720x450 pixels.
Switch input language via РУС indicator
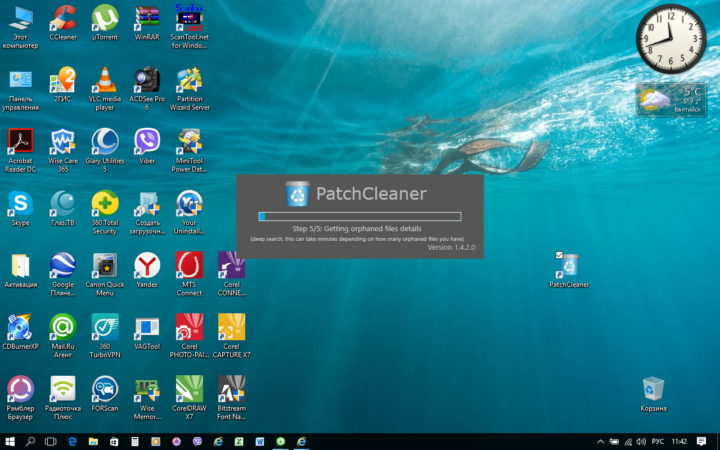[x=658, y=442]
